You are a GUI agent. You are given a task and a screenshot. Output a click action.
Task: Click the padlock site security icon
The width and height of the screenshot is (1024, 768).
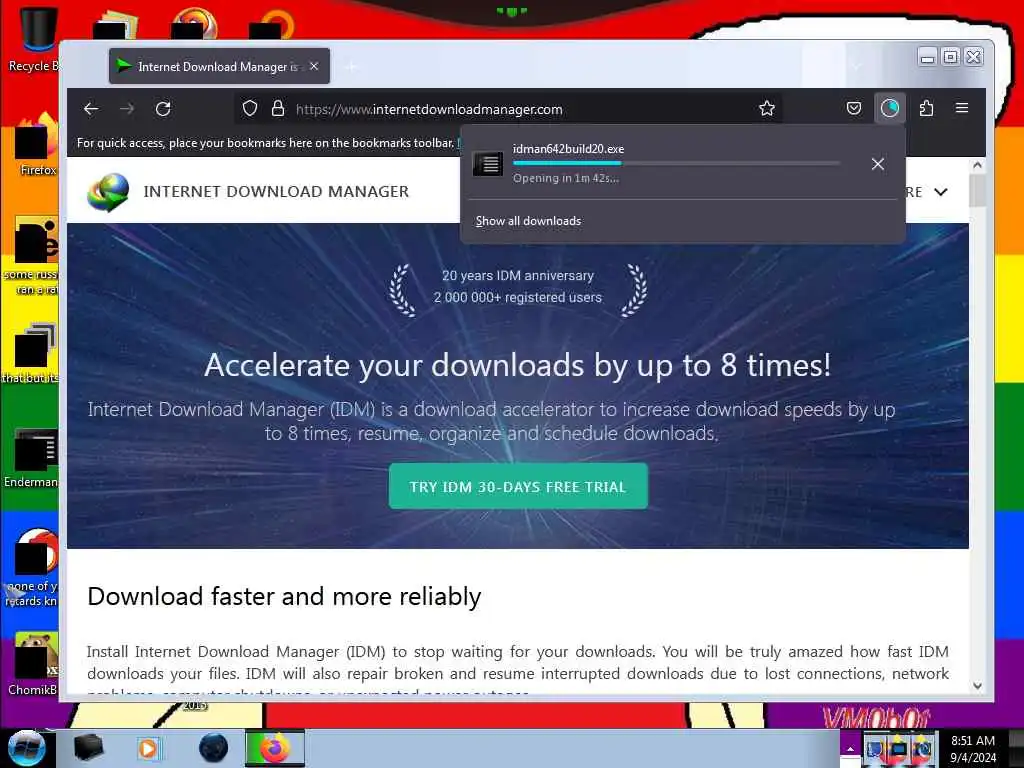point(278,108)
